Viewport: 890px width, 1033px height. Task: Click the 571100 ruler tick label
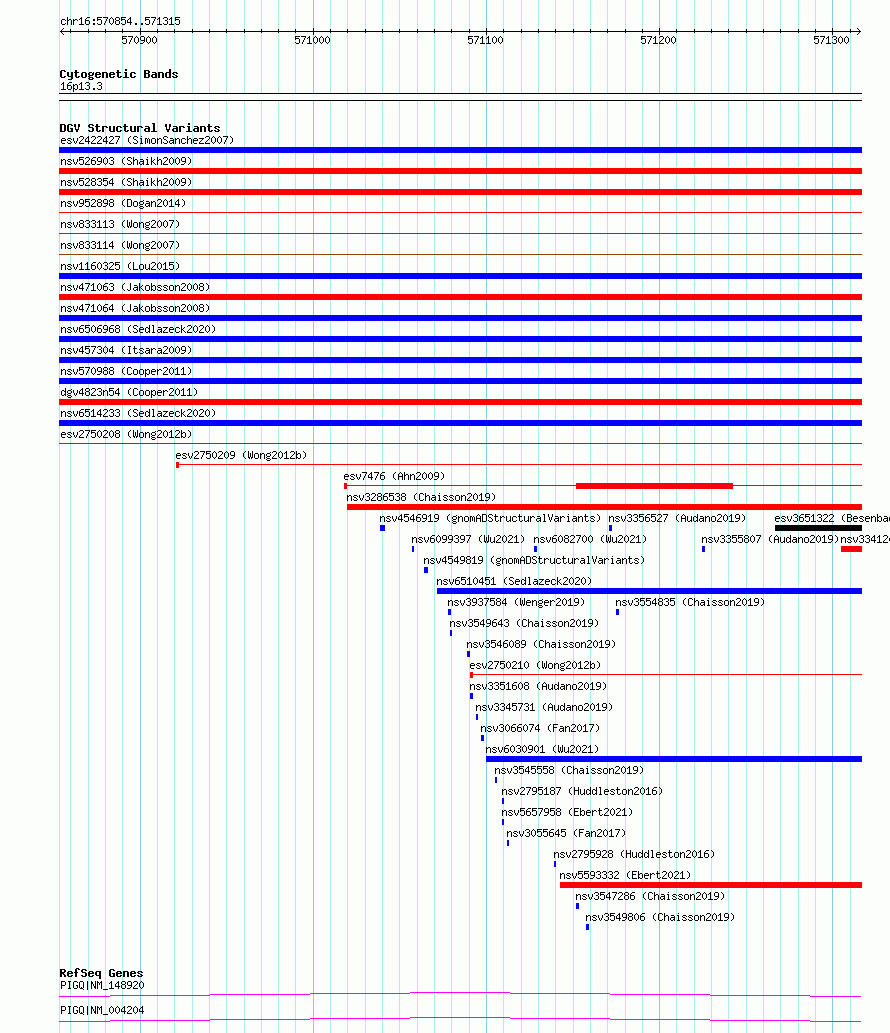click(486, 41)
